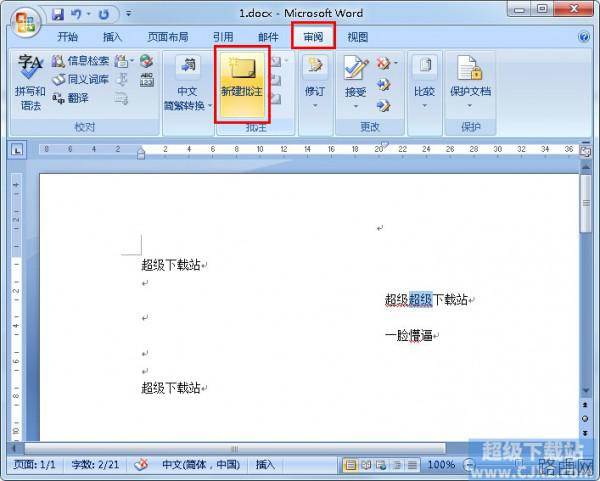The width and height of the screenshot is (600, 481).
Task: Click the 翻译 translate button
Action: click(x=70, y=98)
